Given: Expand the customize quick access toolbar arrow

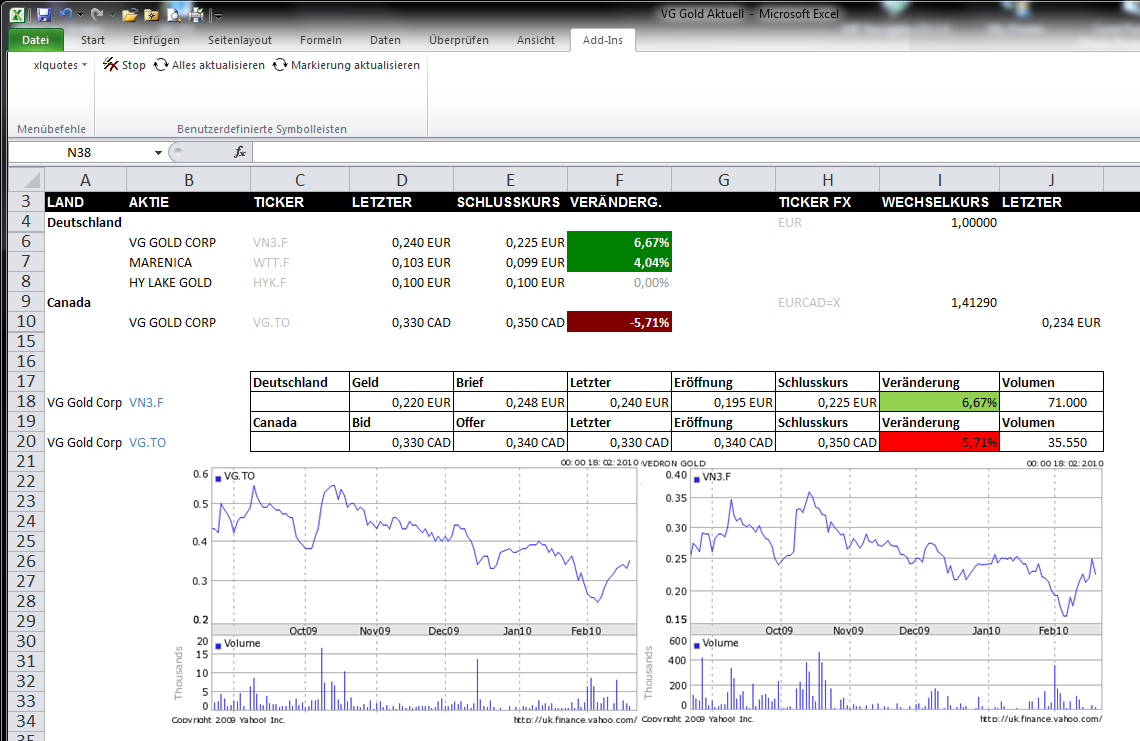Looking at the screenshot, I should tap(217, 15).
